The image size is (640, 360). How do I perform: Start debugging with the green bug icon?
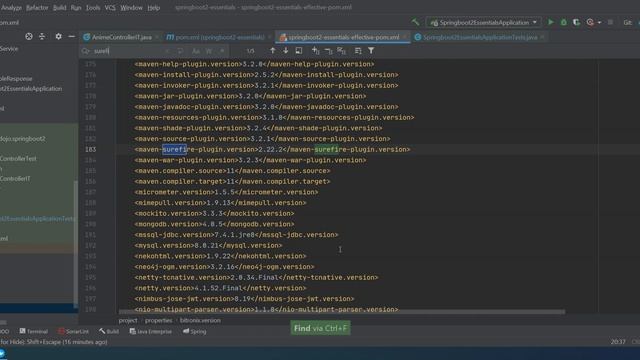tap(564, 22)
